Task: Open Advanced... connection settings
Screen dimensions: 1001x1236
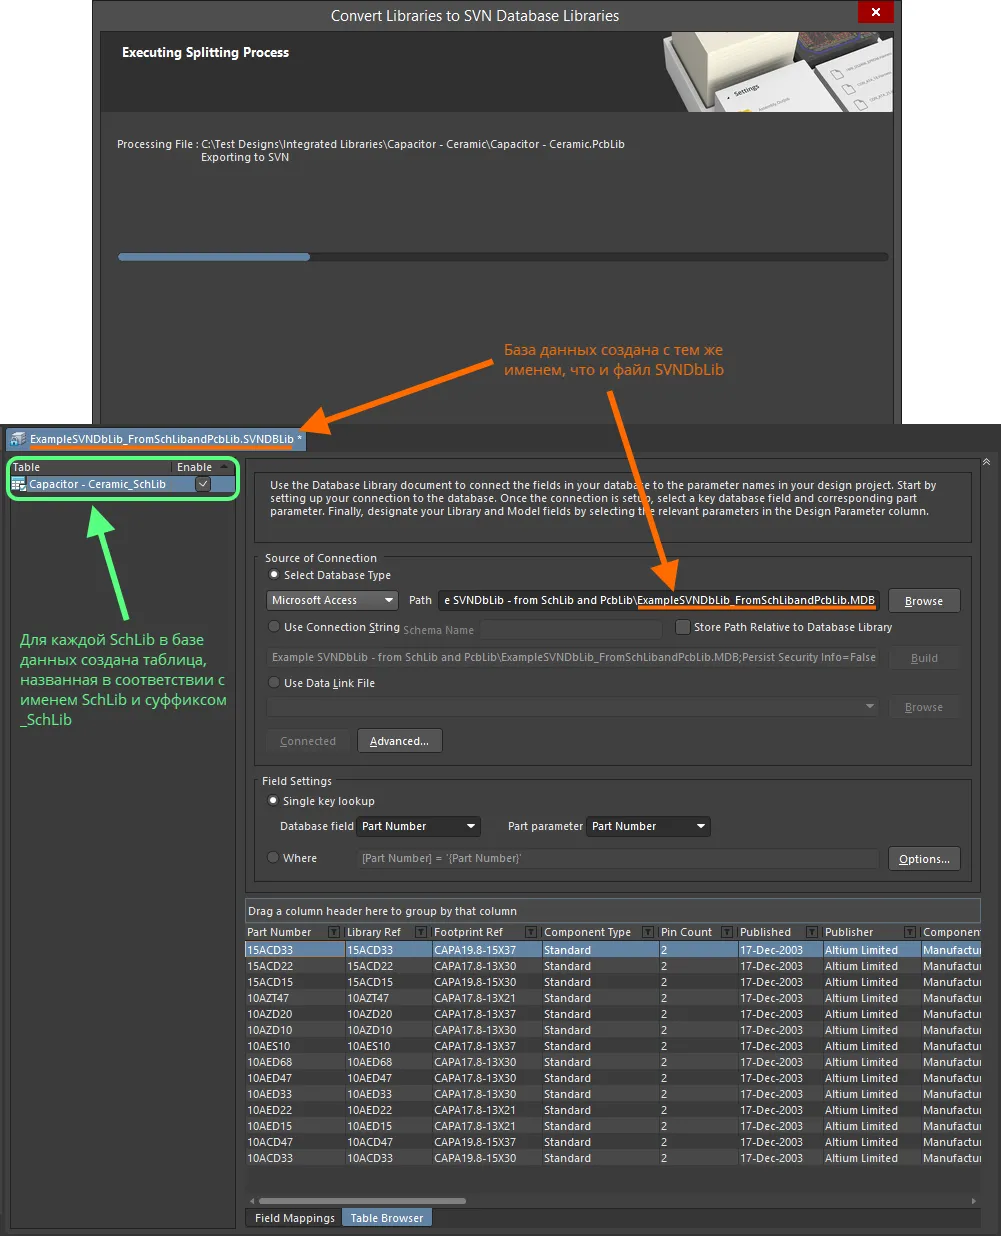Action: click(399, 741)
